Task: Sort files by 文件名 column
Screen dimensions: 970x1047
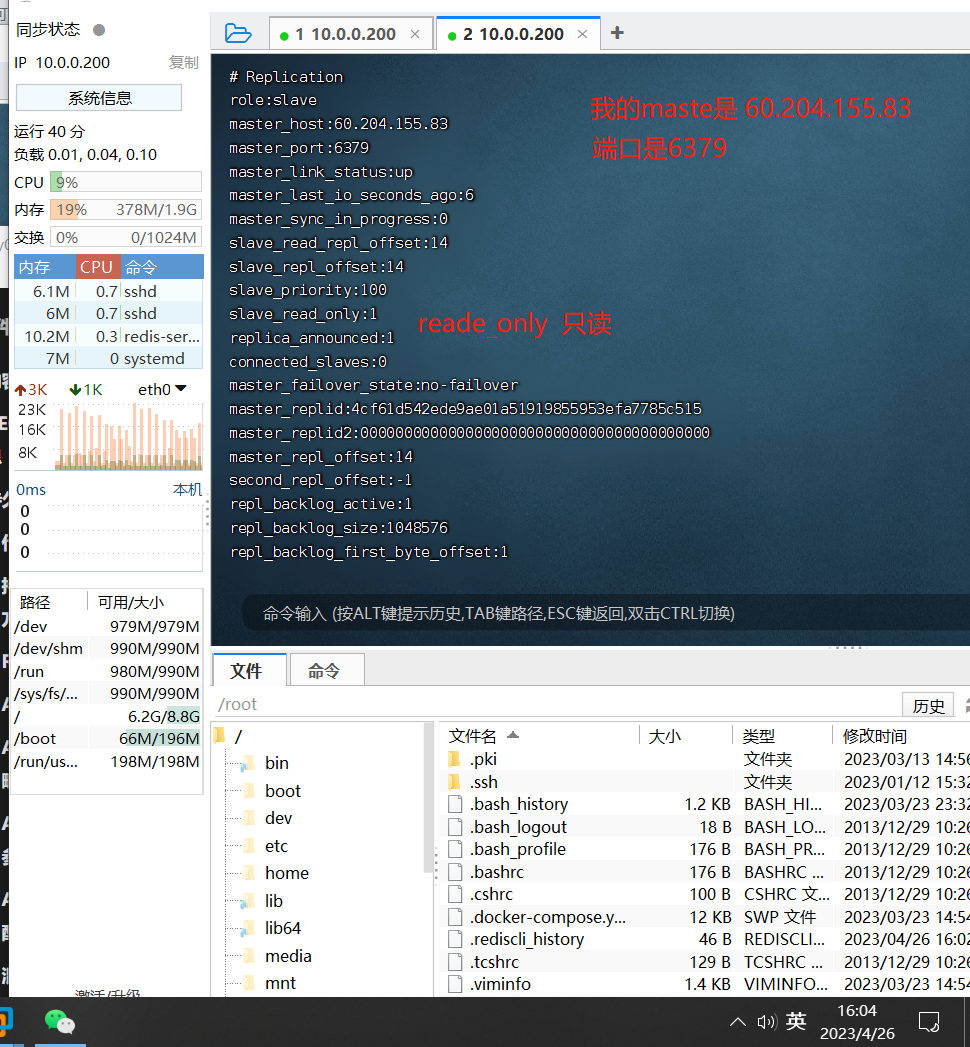Action: pos(541,736)
